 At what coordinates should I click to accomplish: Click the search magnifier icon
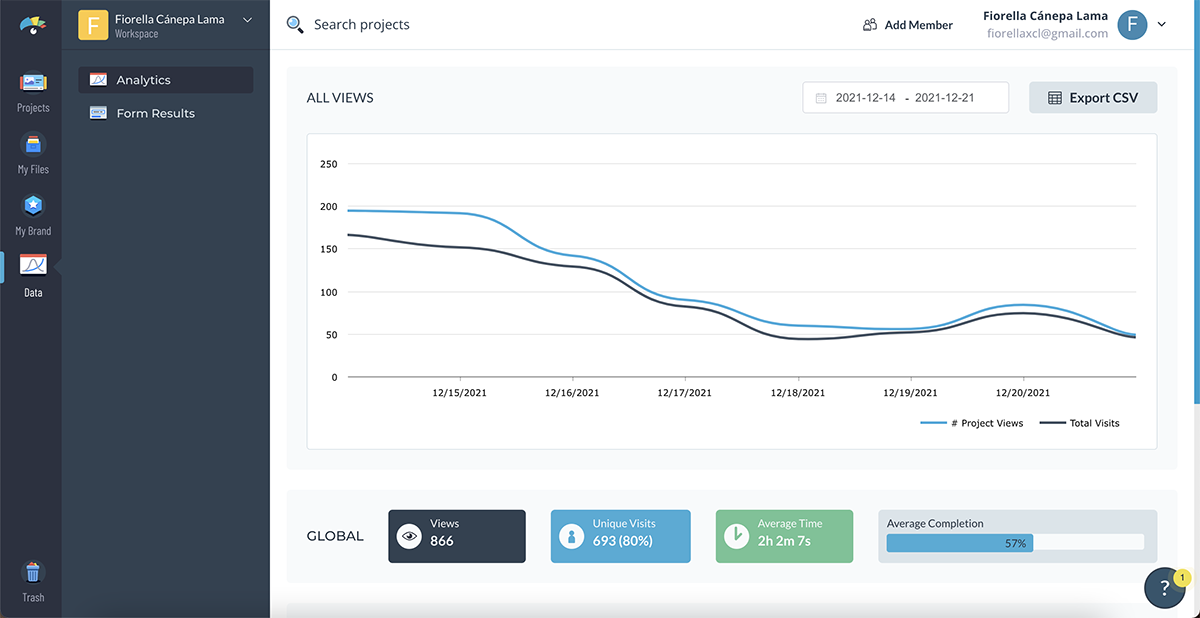coord(295,25)
